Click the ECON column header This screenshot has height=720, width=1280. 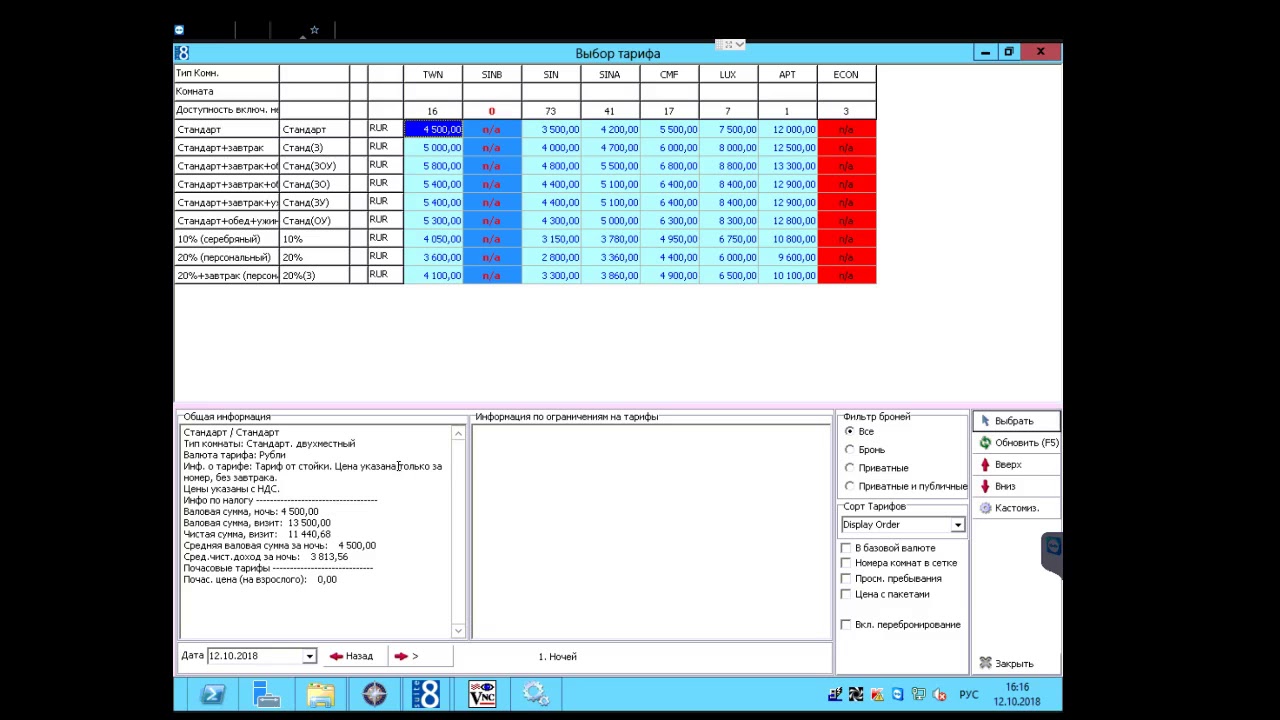845,74
